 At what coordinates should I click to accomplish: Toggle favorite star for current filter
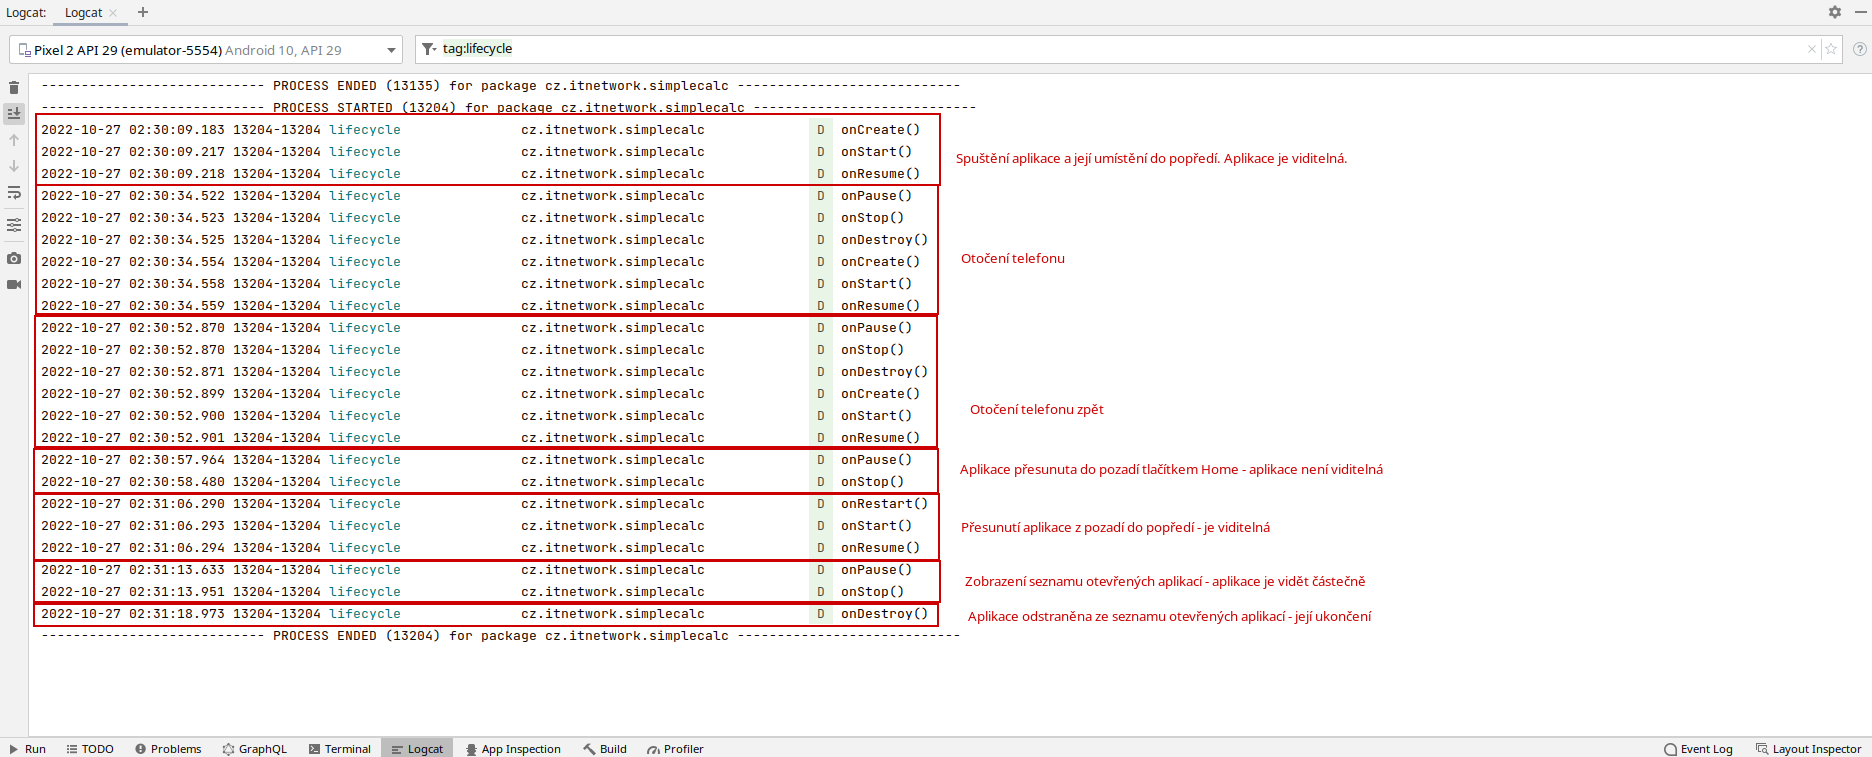[1831, 49]
